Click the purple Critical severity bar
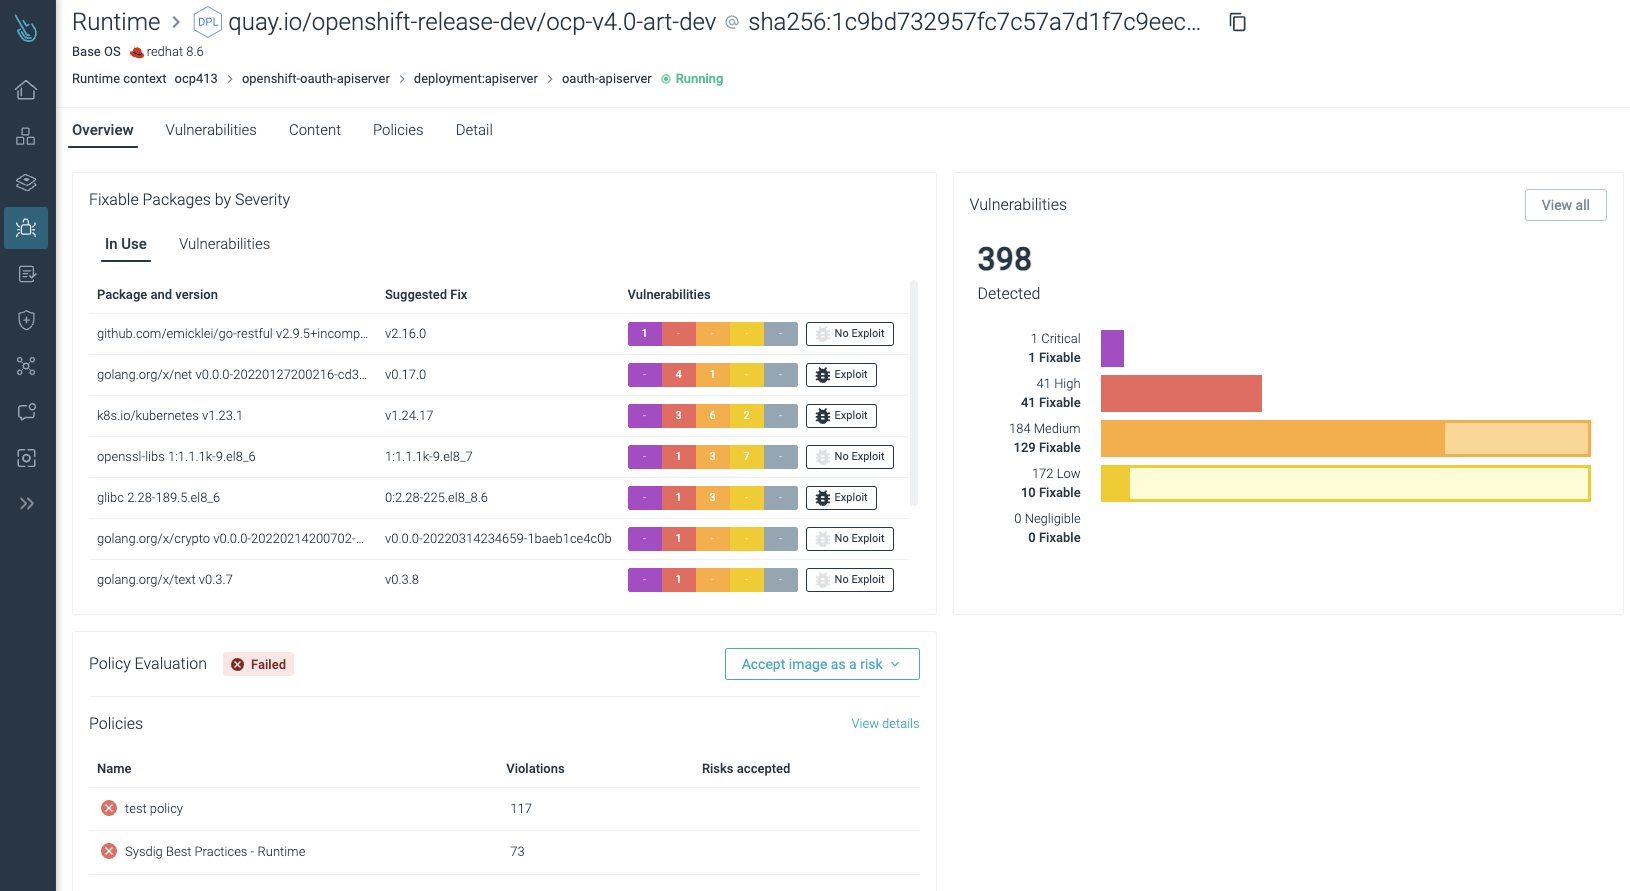Viewport: 1630px width, 891px height. point(1112,348)
